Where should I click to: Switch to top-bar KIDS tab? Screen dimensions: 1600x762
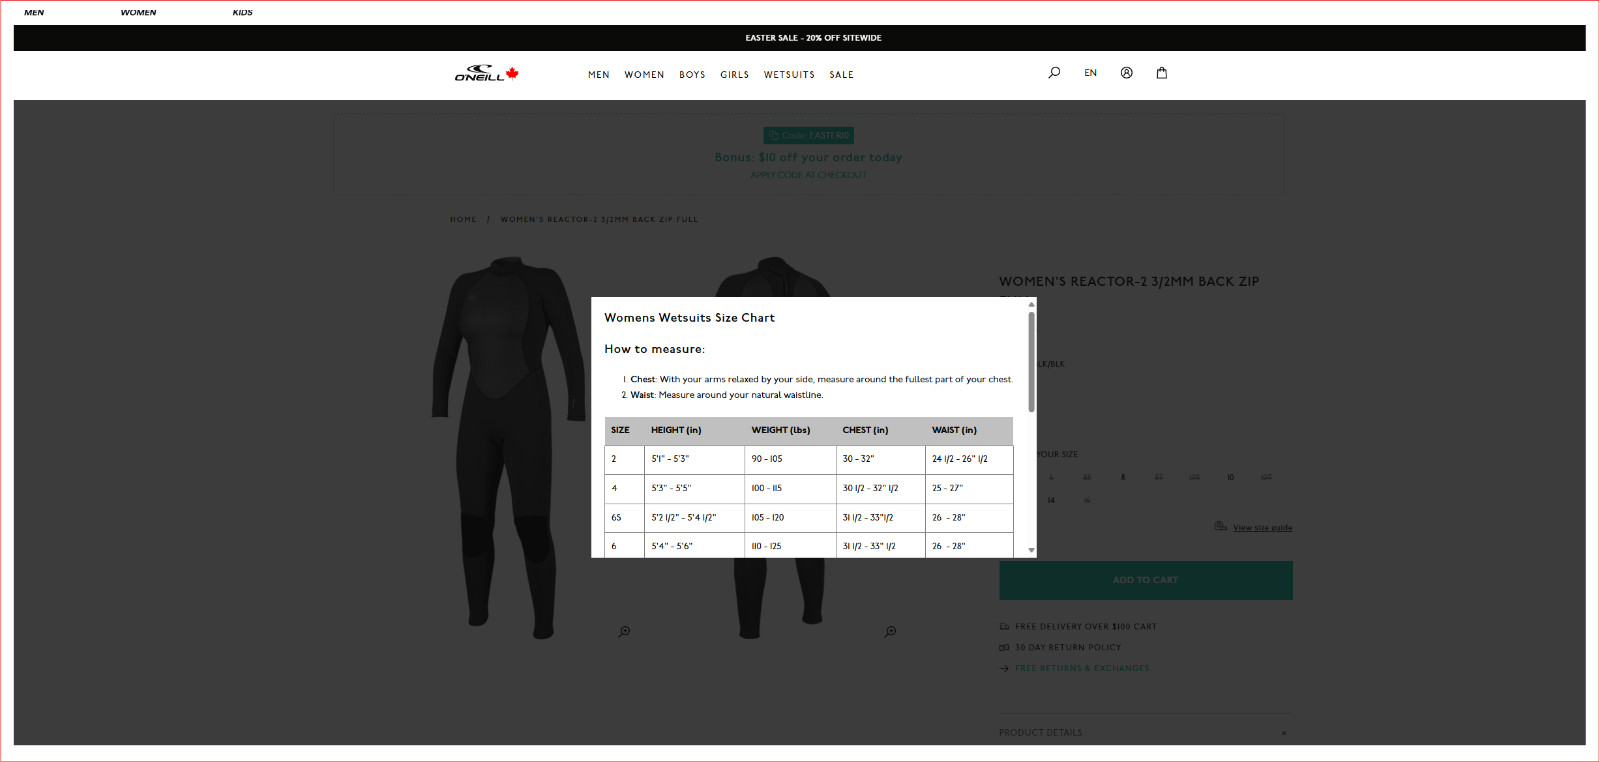tap(242, 13)
